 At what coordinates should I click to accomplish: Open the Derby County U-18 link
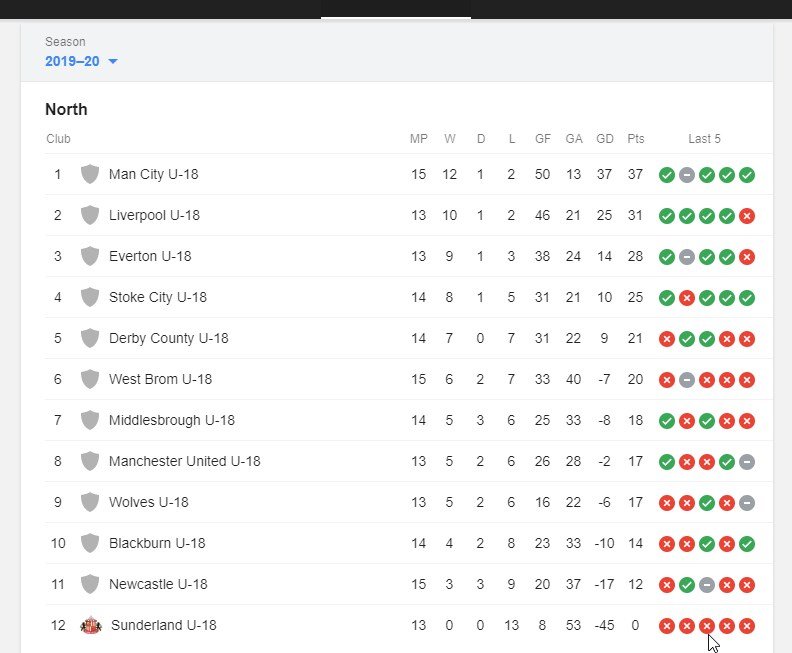point(169,338)
